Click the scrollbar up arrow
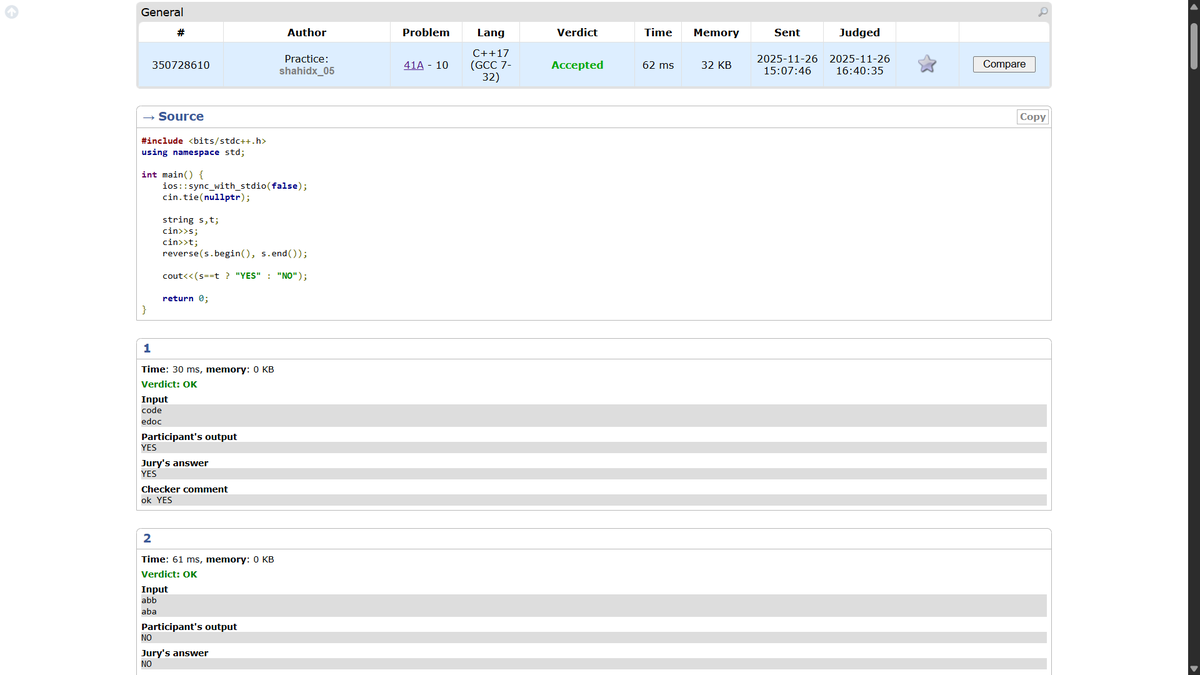This screenshot has width=1200, height=675. (1192, 6)
